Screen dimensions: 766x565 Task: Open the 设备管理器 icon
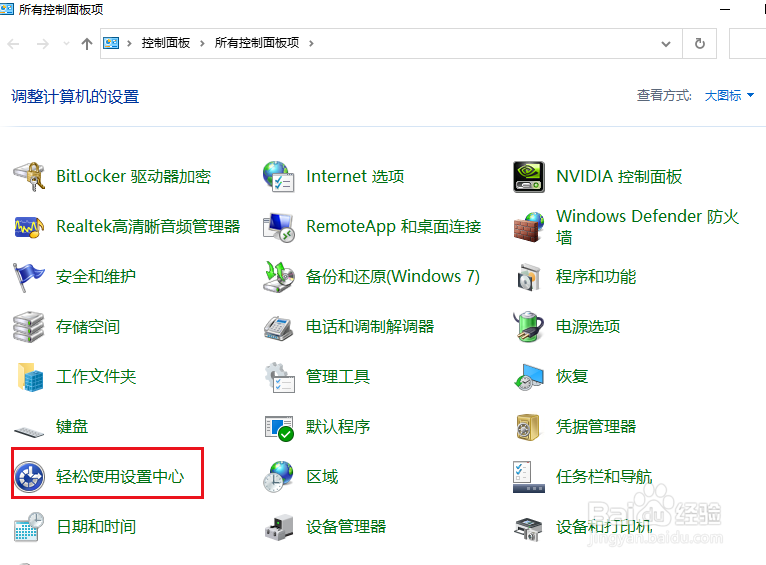279,527
